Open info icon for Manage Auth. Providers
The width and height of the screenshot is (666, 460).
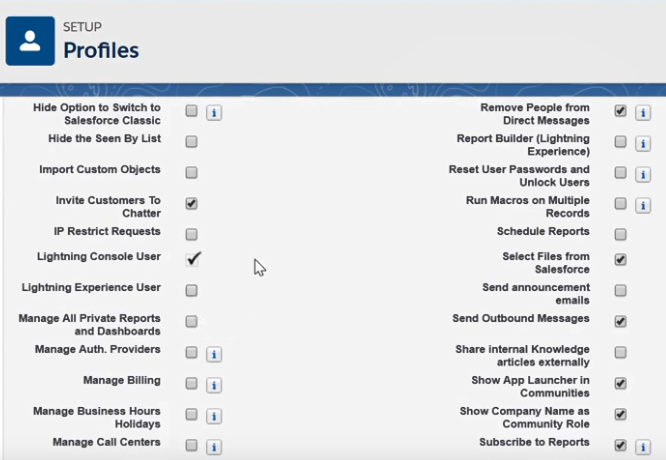(214, 355)
